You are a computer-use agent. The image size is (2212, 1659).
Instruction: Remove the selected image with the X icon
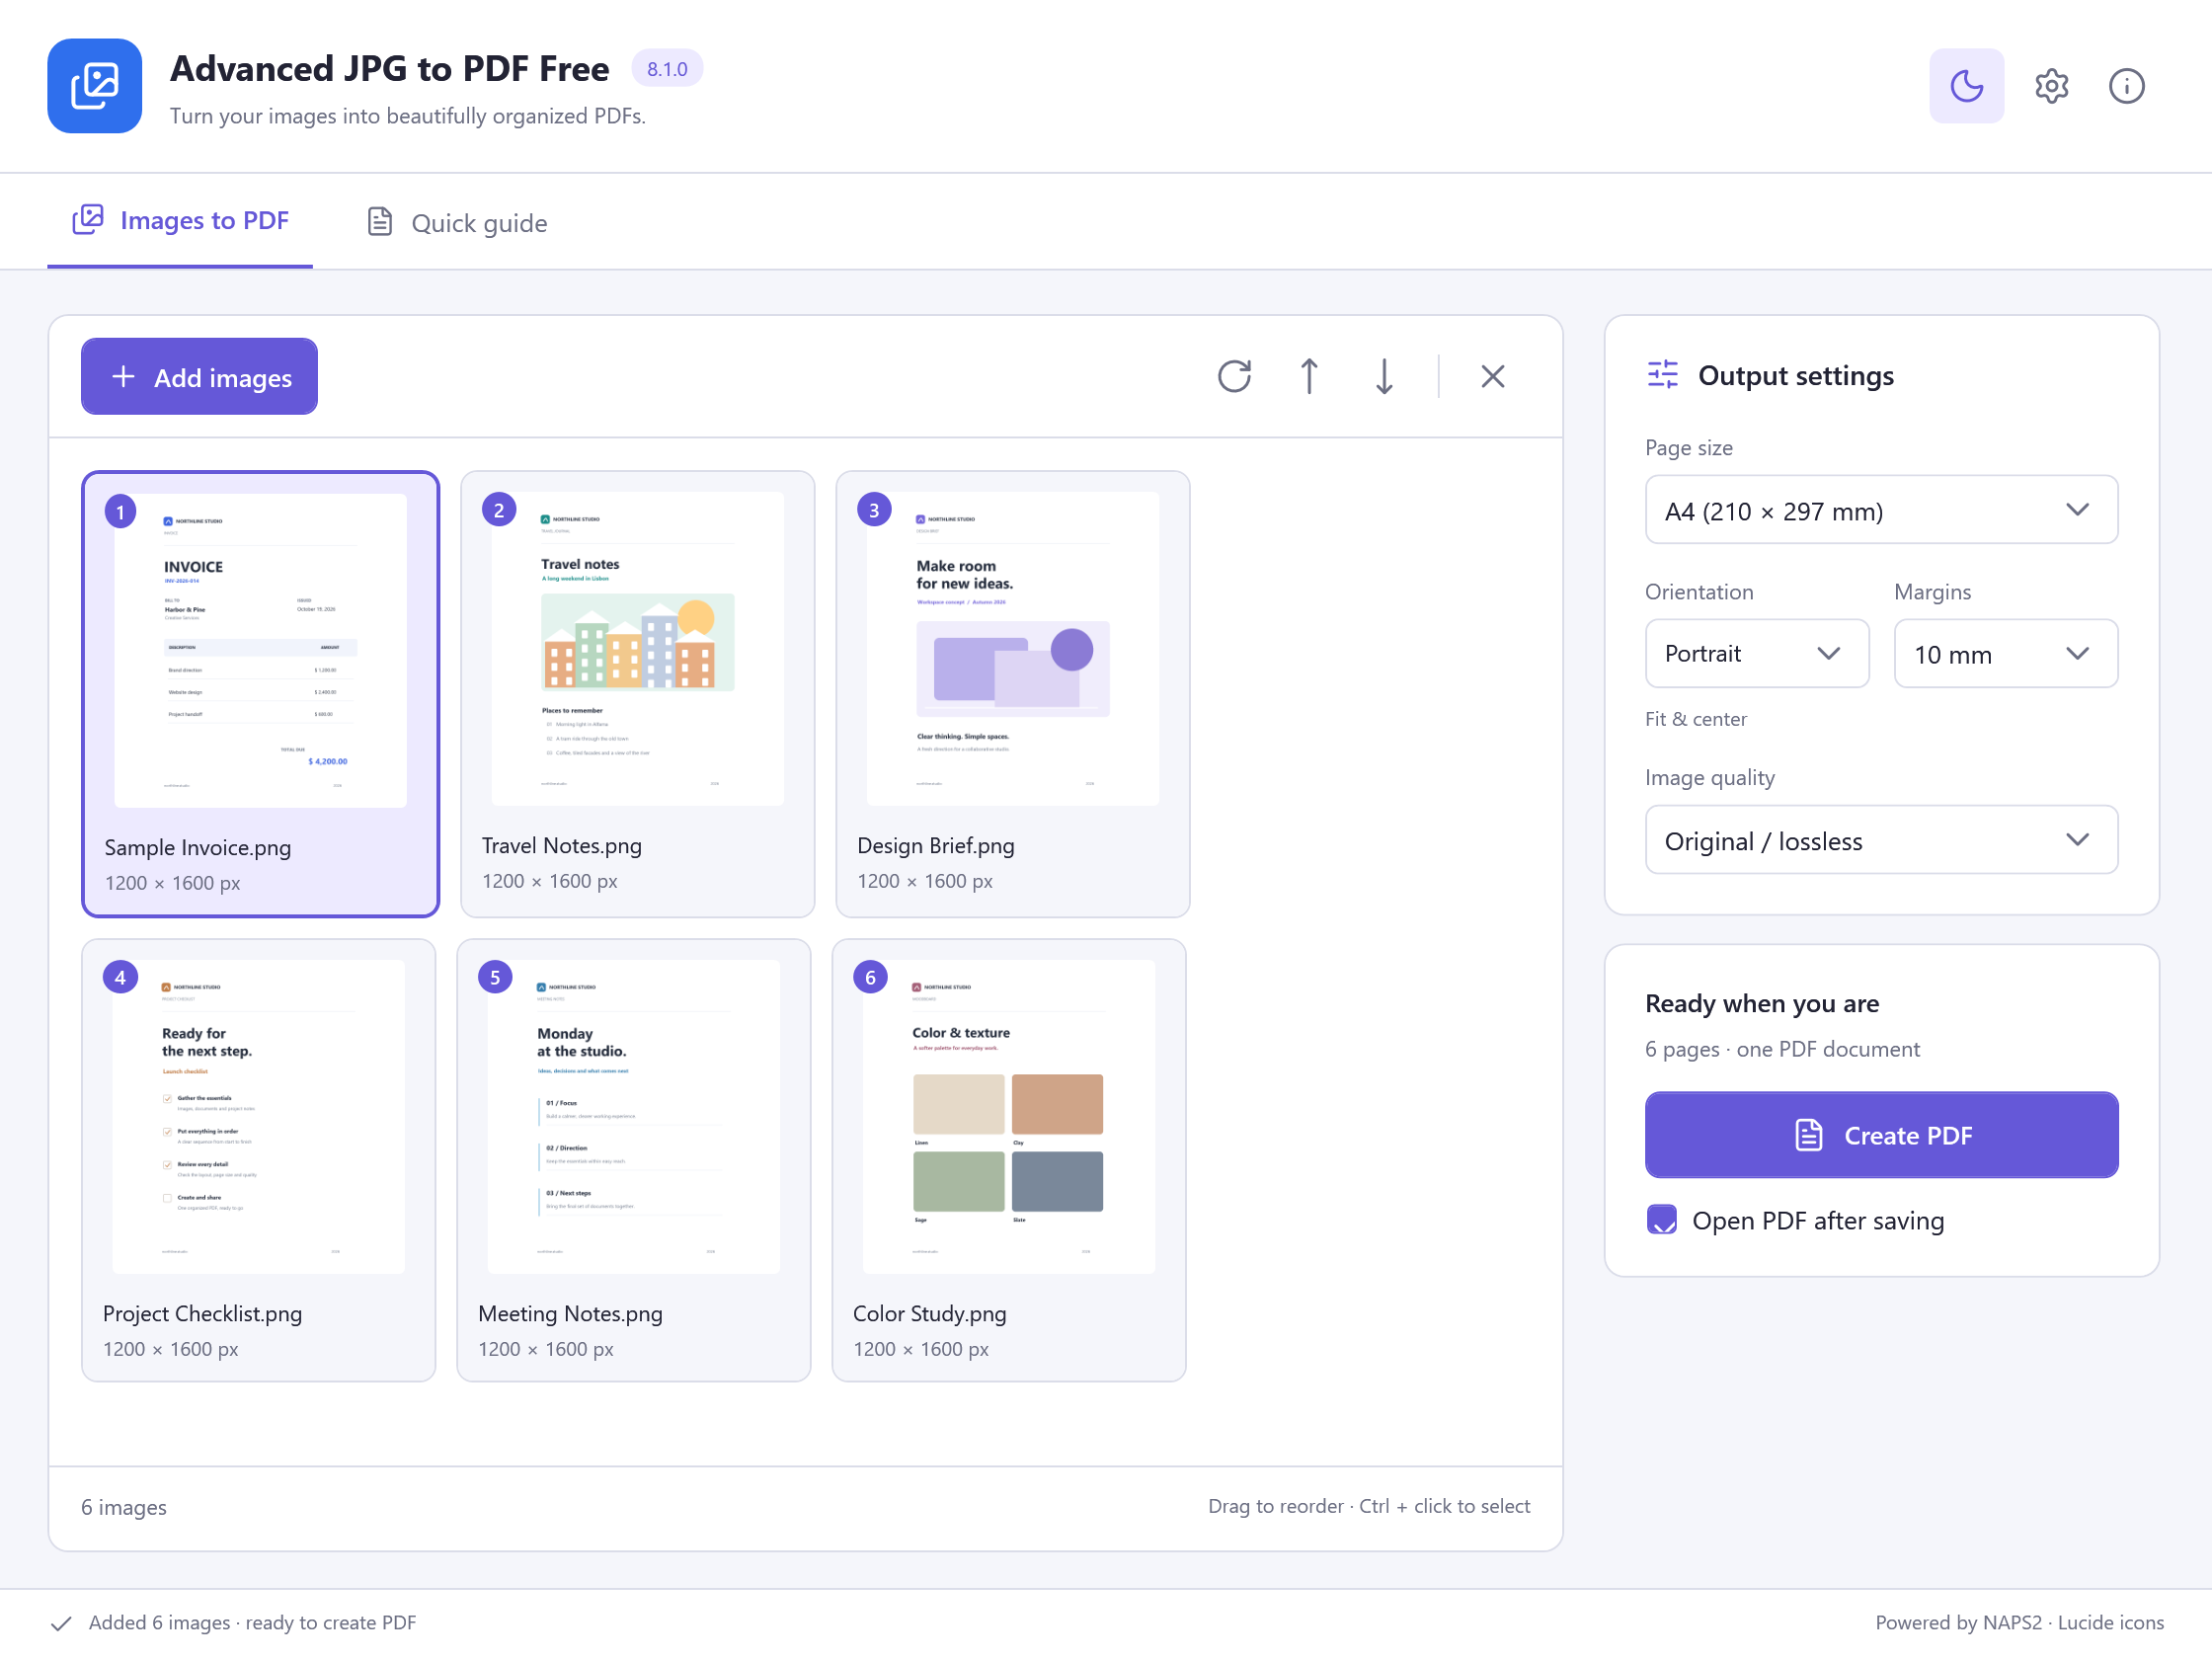point(1492,377)
